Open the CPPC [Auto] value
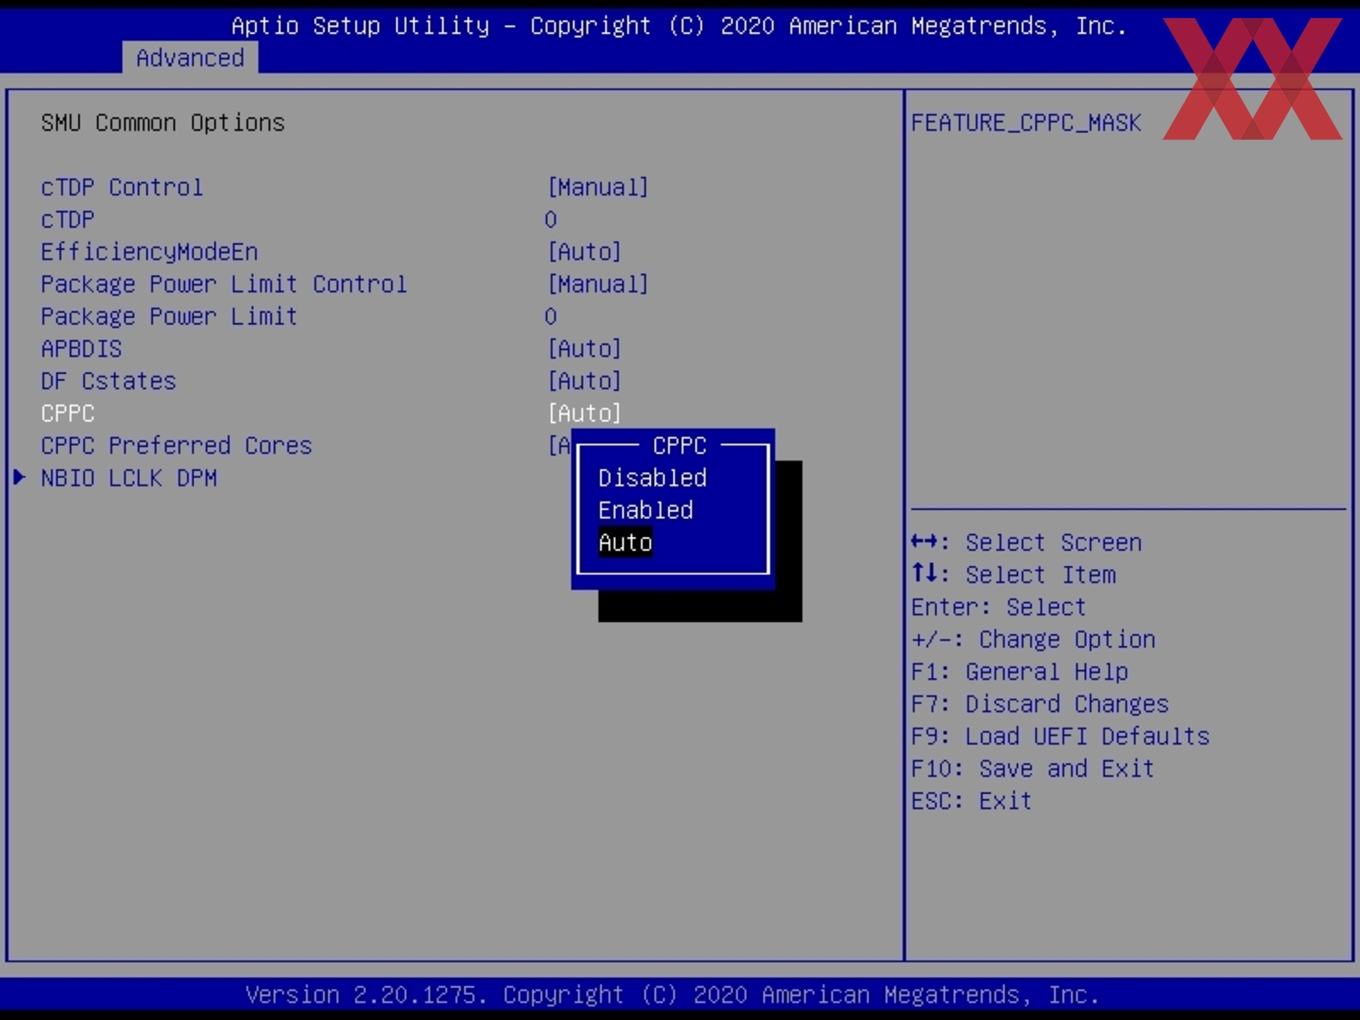This screenshot has height=1020, width=1360. 584,413
